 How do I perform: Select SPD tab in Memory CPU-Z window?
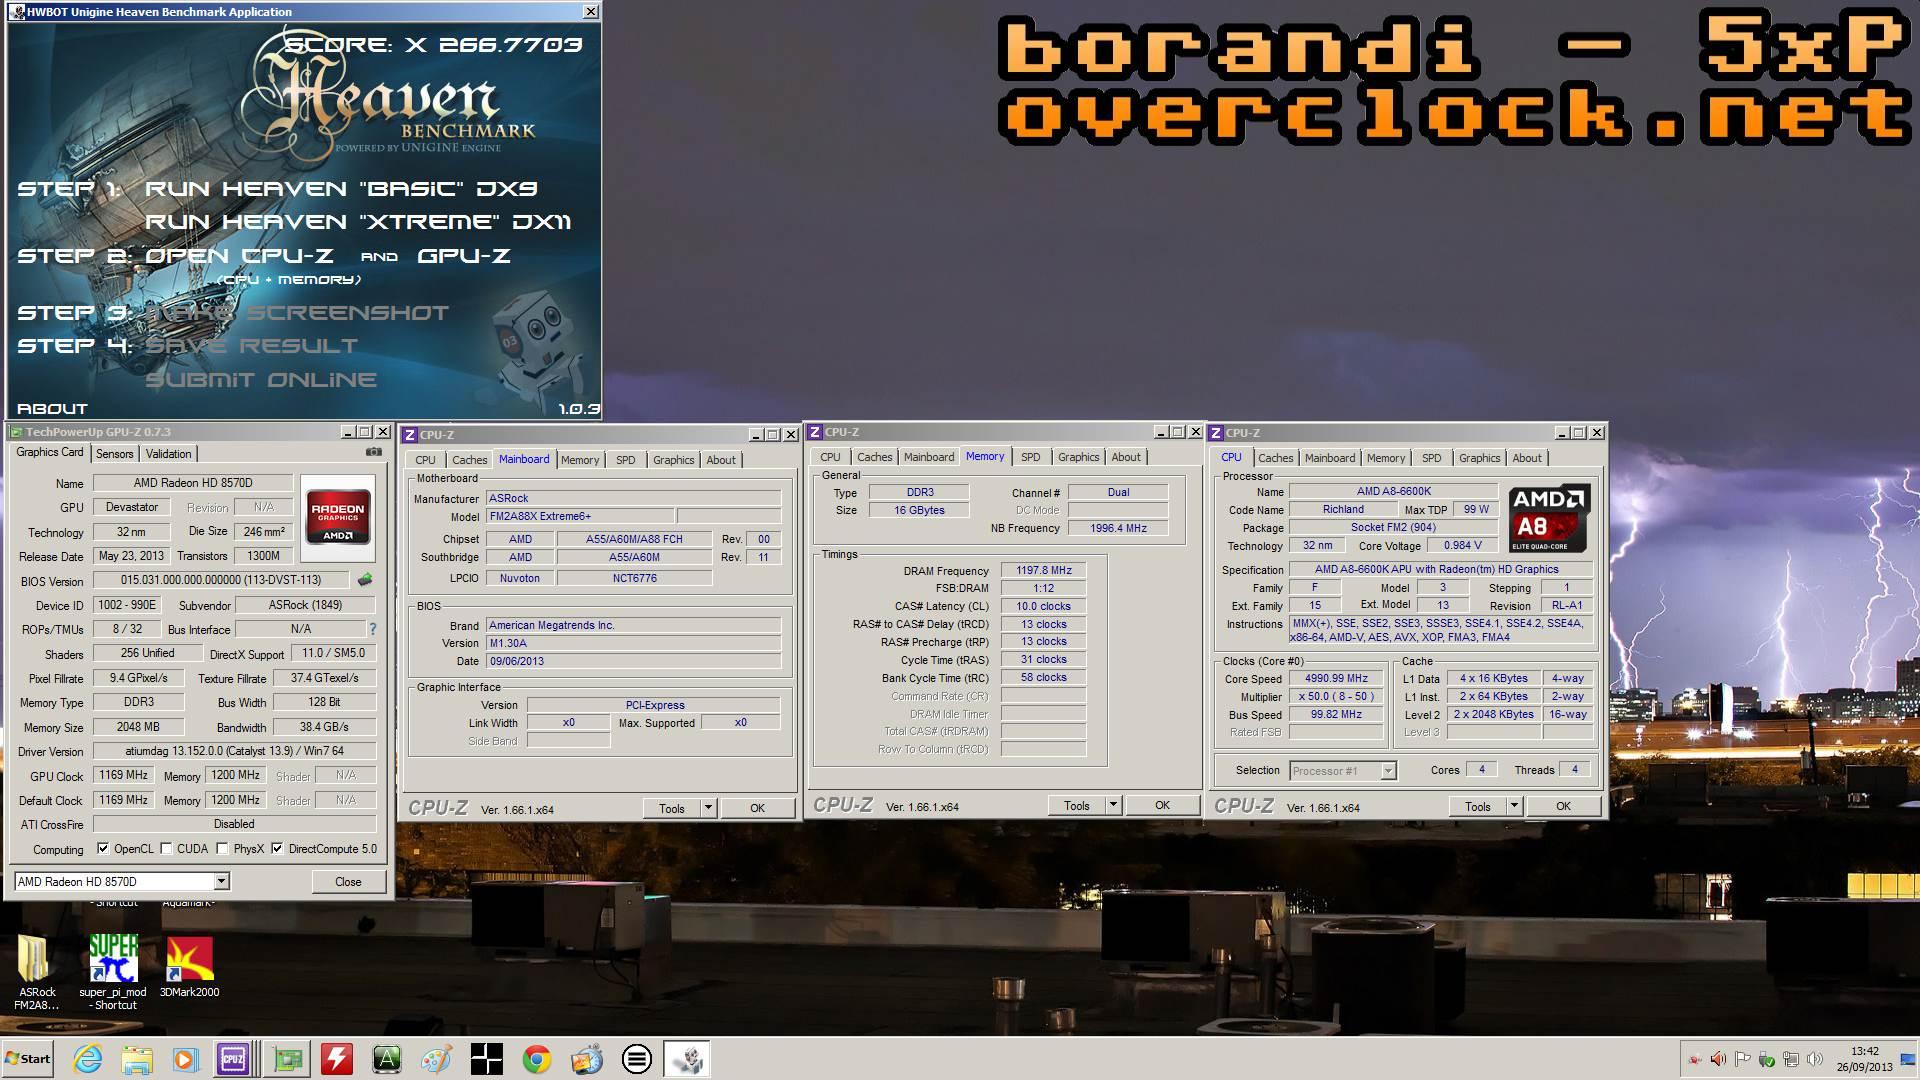point(1030,457)
